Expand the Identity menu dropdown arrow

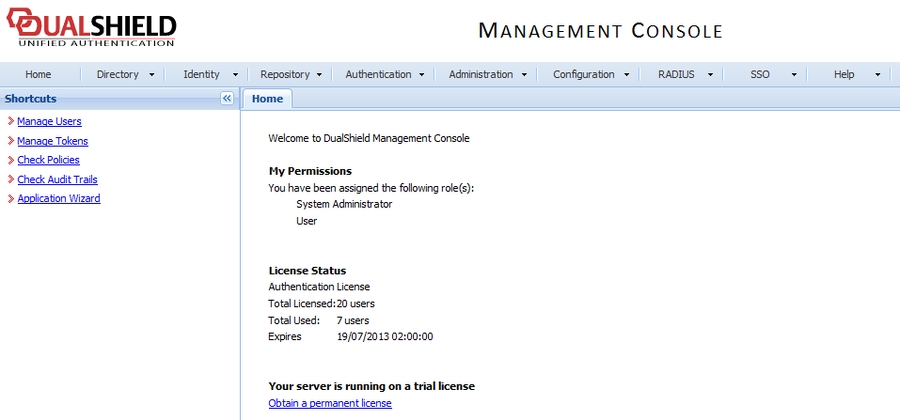[x=235, y=75]
